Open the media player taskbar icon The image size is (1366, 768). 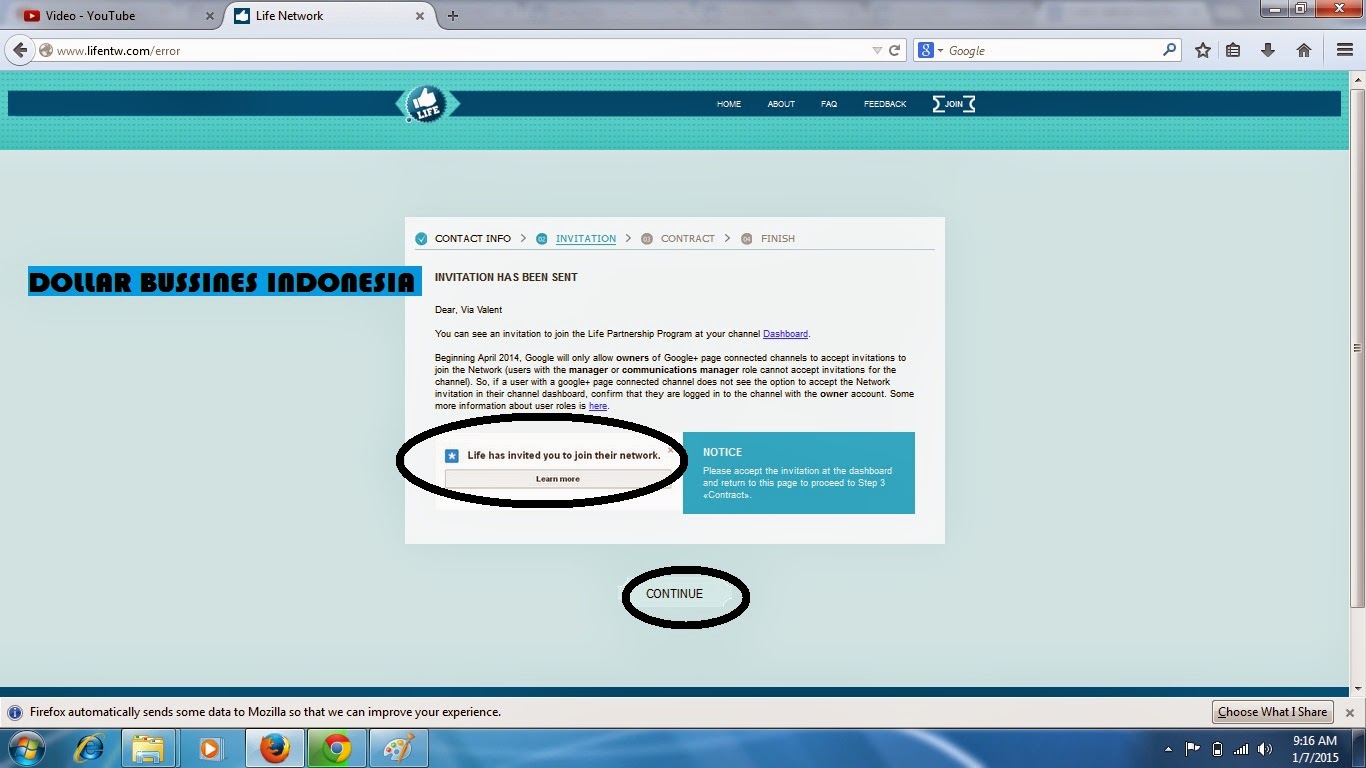[210, 748]
